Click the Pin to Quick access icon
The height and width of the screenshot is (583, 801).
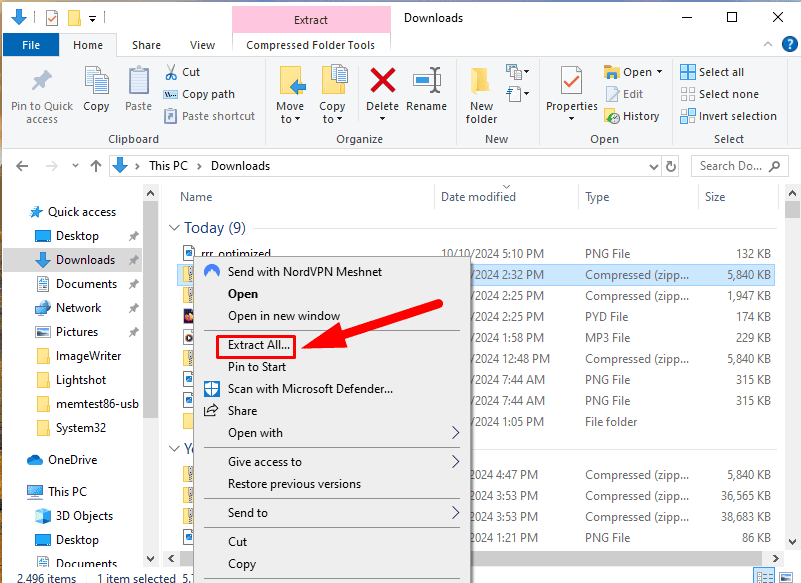(x=41, y=83)
